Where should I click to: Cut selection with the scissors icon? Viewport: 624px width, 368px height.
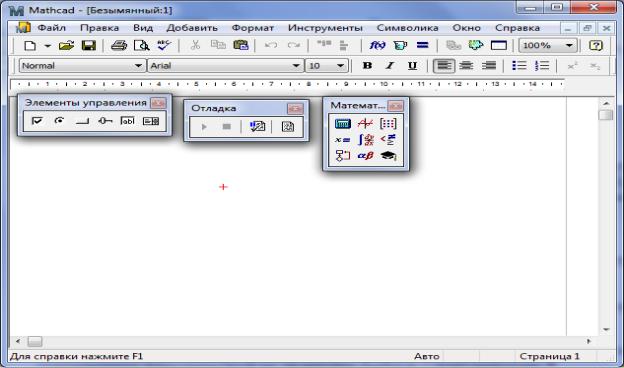coord(195,45)
